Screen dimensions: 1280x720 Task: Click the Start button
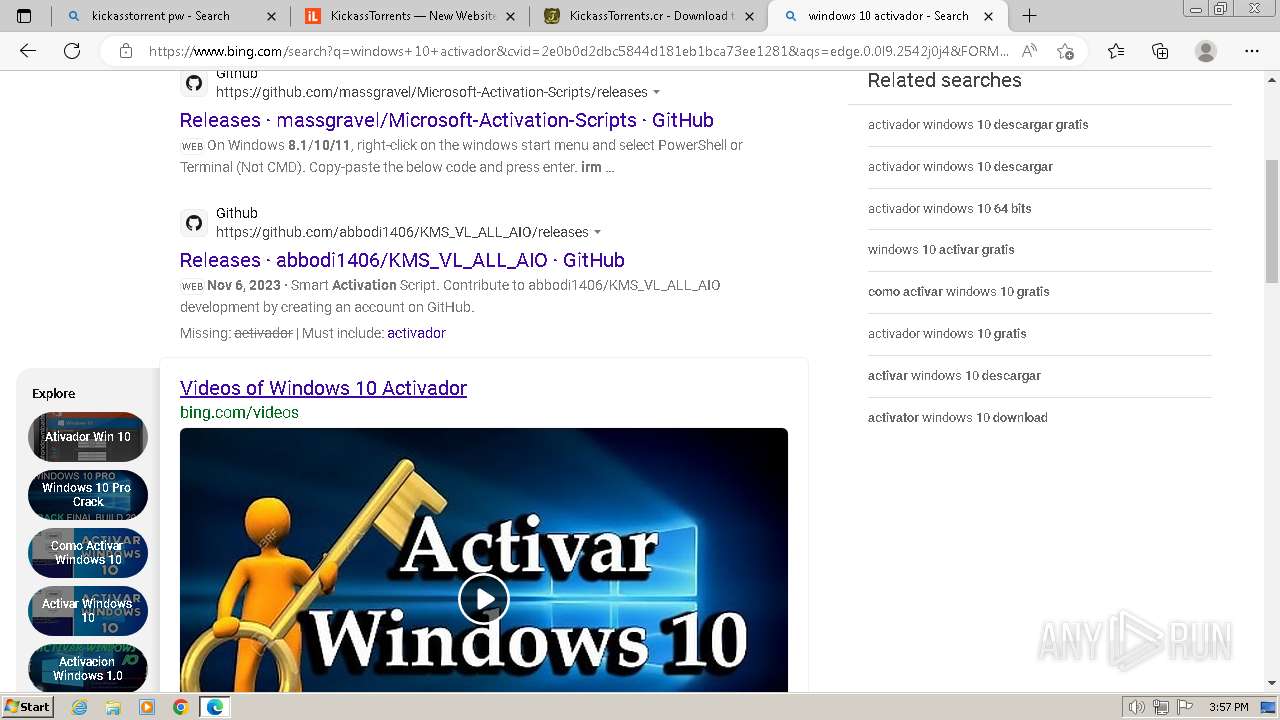click(28, 707)
